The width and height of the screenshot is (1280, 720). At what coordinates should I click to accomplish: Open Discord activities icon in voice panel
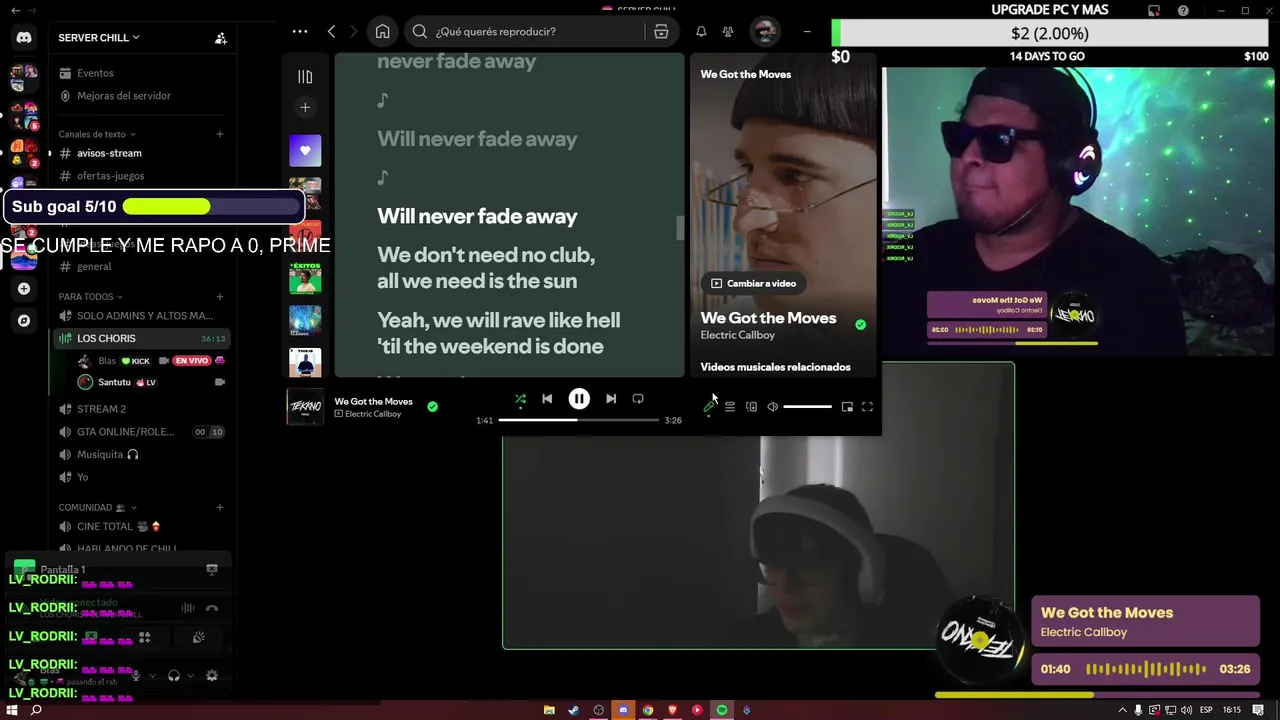(145, 637)
